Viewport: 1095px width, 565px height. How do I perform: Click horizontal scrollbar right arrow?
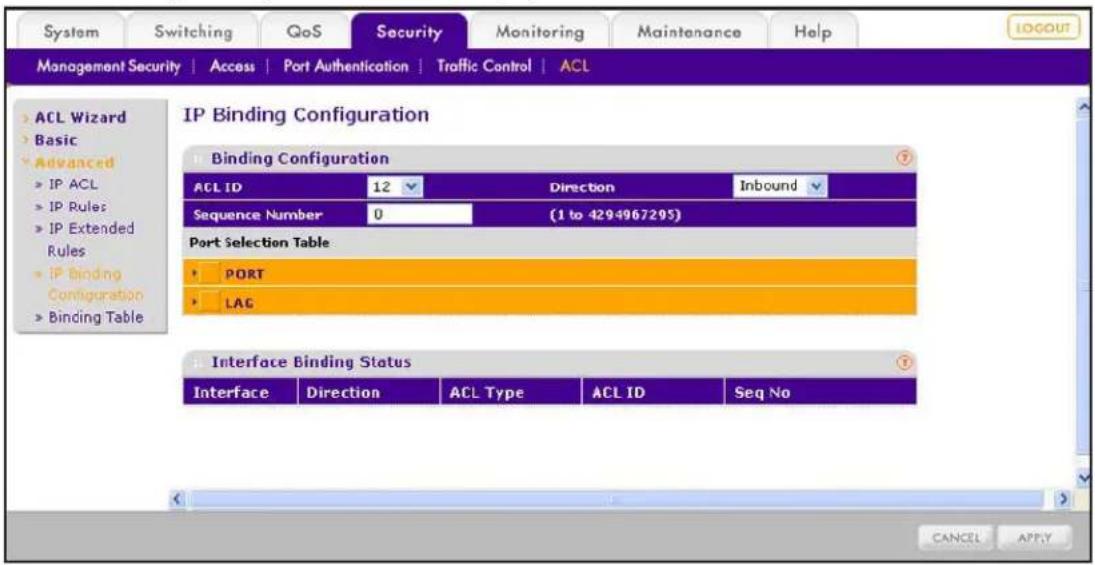pos(1064,499)
